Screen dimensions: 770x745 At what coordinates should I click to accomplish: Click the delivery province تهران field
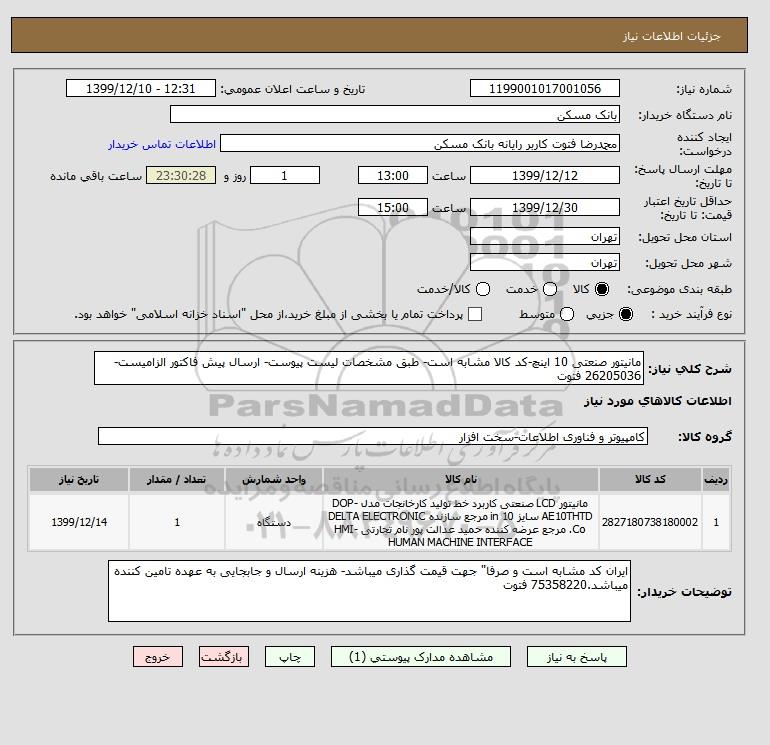click(545, 237)
